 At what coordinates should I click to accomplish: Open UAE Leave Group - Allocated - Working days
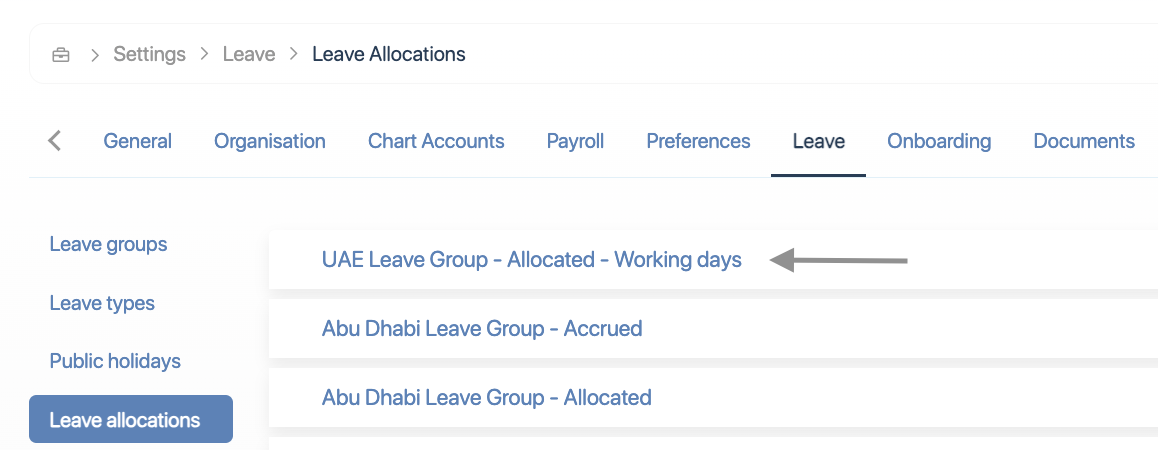pyautogui.click(x=531, y=260)
